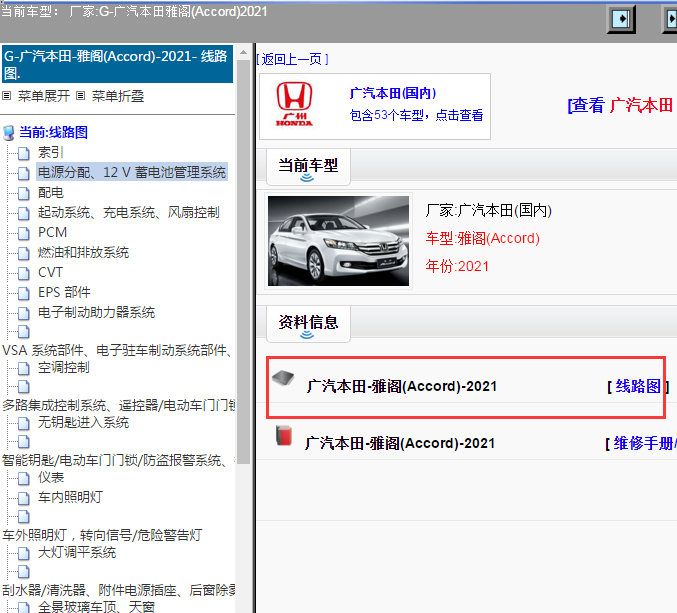Click the page icon next to 索引
This screenshot has height=613, width=677.
coord(24,153)
